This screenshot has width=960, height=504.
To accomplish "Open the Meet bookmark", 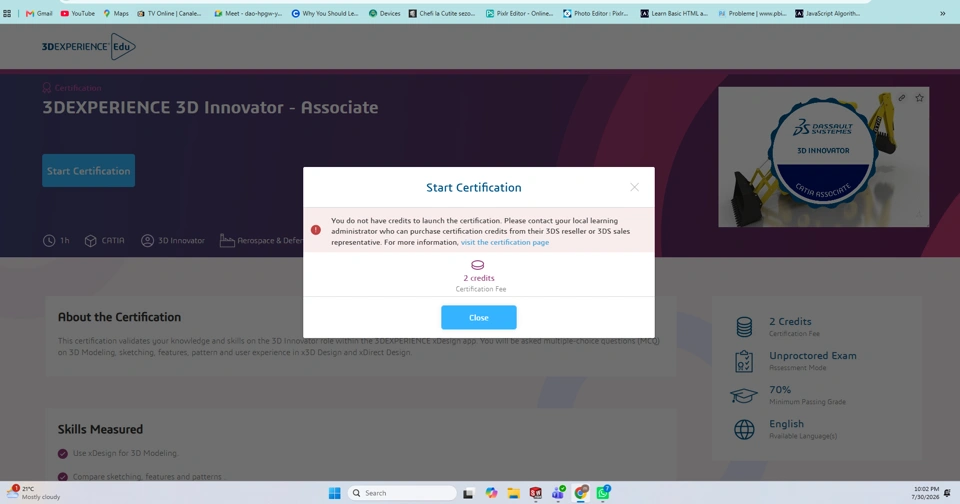I will point(249,13).
